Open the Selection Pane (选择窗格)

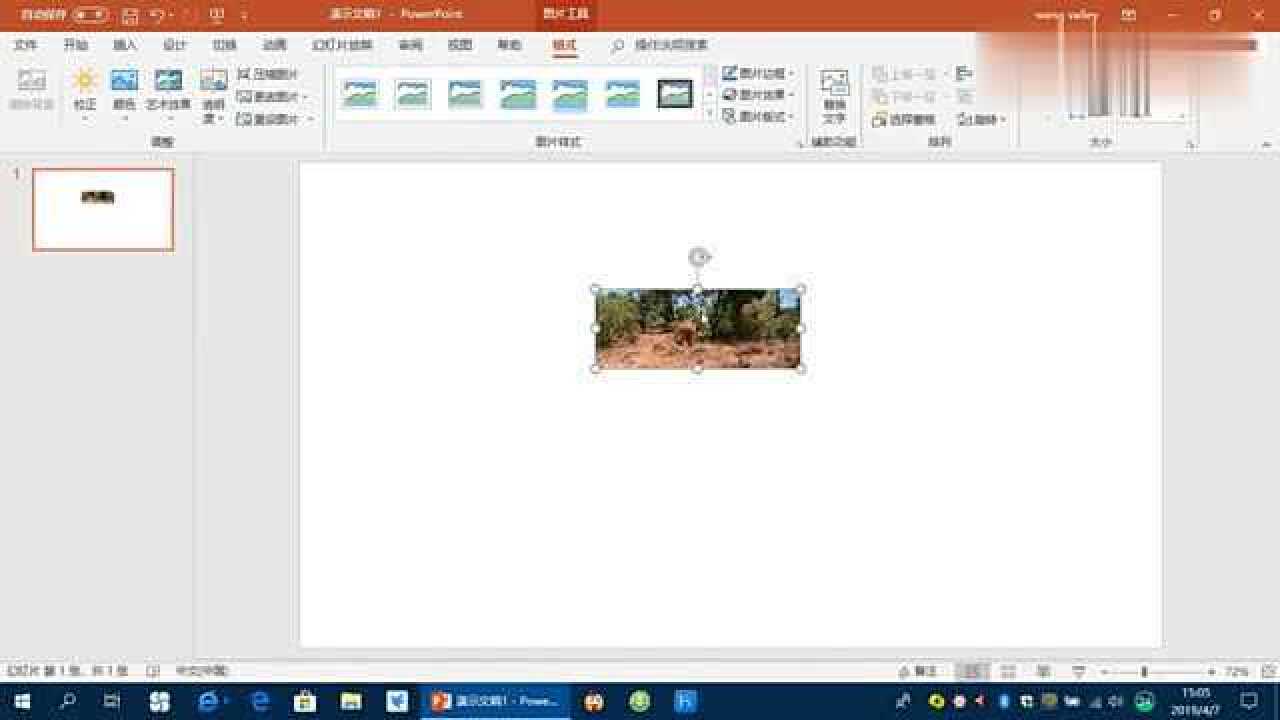click(x=904, y=119)
